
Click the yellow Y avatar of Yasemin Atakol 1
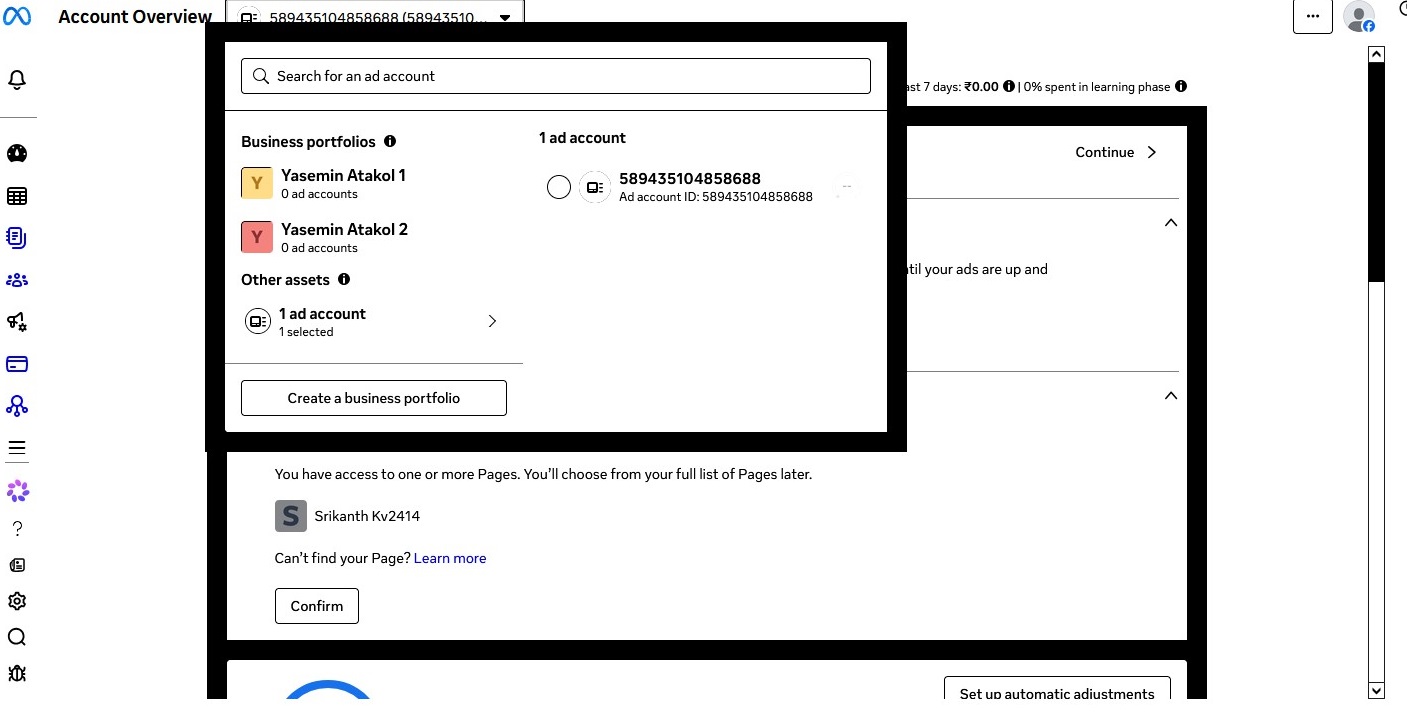click(x=257, y=183)
